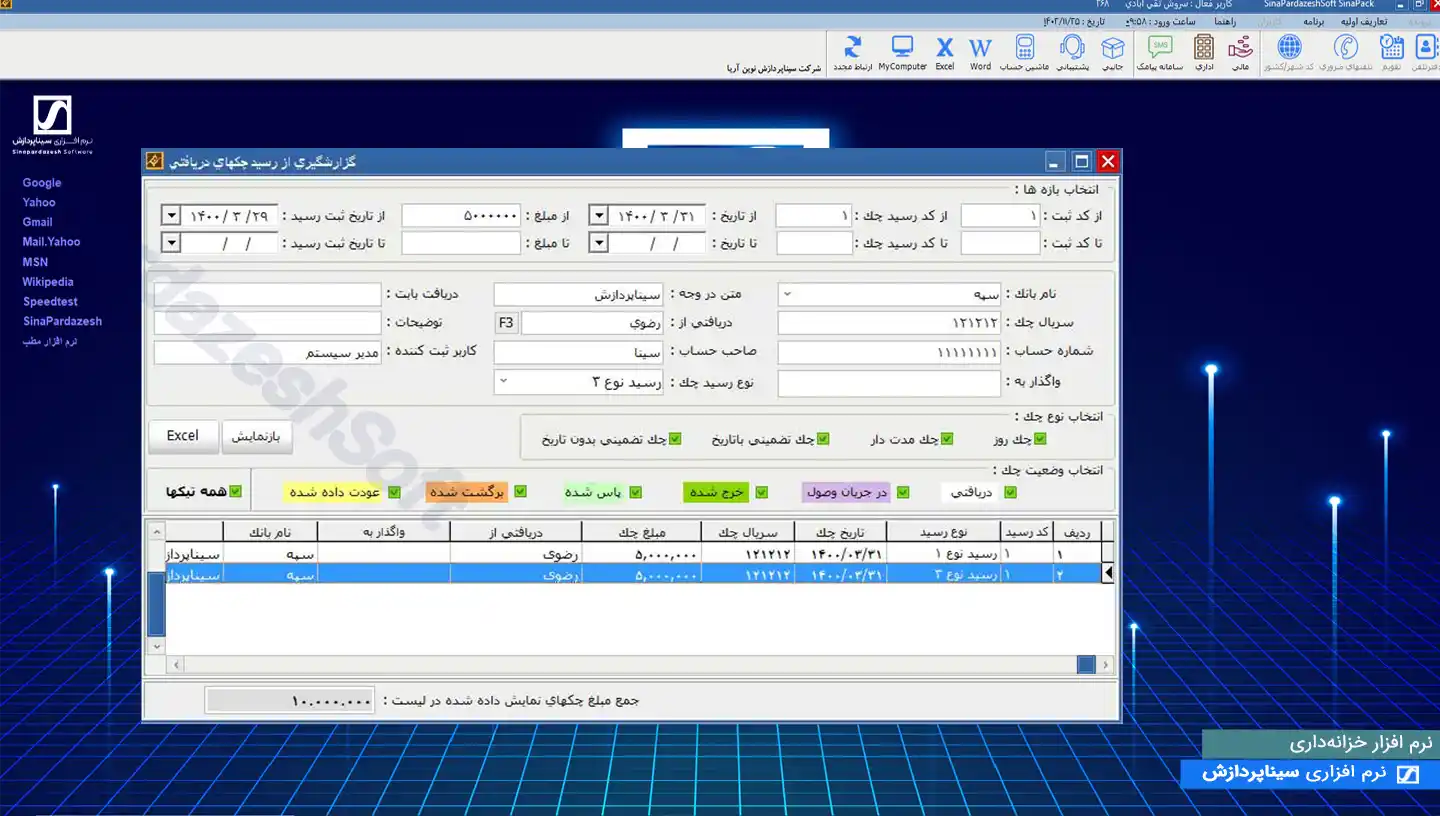Click the report dialog title bar icon
1440x816 pixels.
point(154,161)
